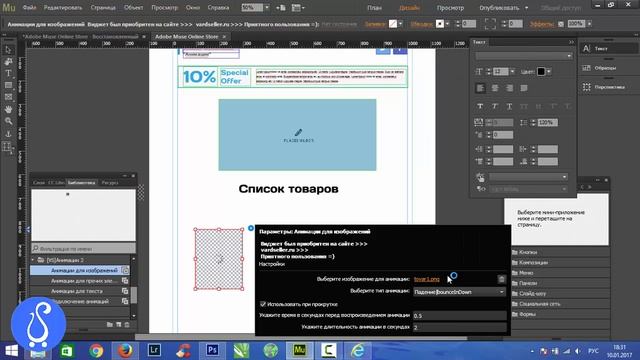Open the paragraph style dropdown in the Text panel
Screen dimensions: 640x360
coord(528,177)
